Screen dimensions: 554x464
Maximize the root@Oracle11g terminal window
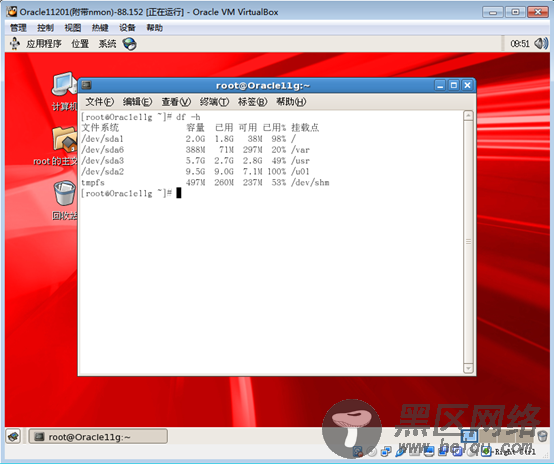(454, 85)
